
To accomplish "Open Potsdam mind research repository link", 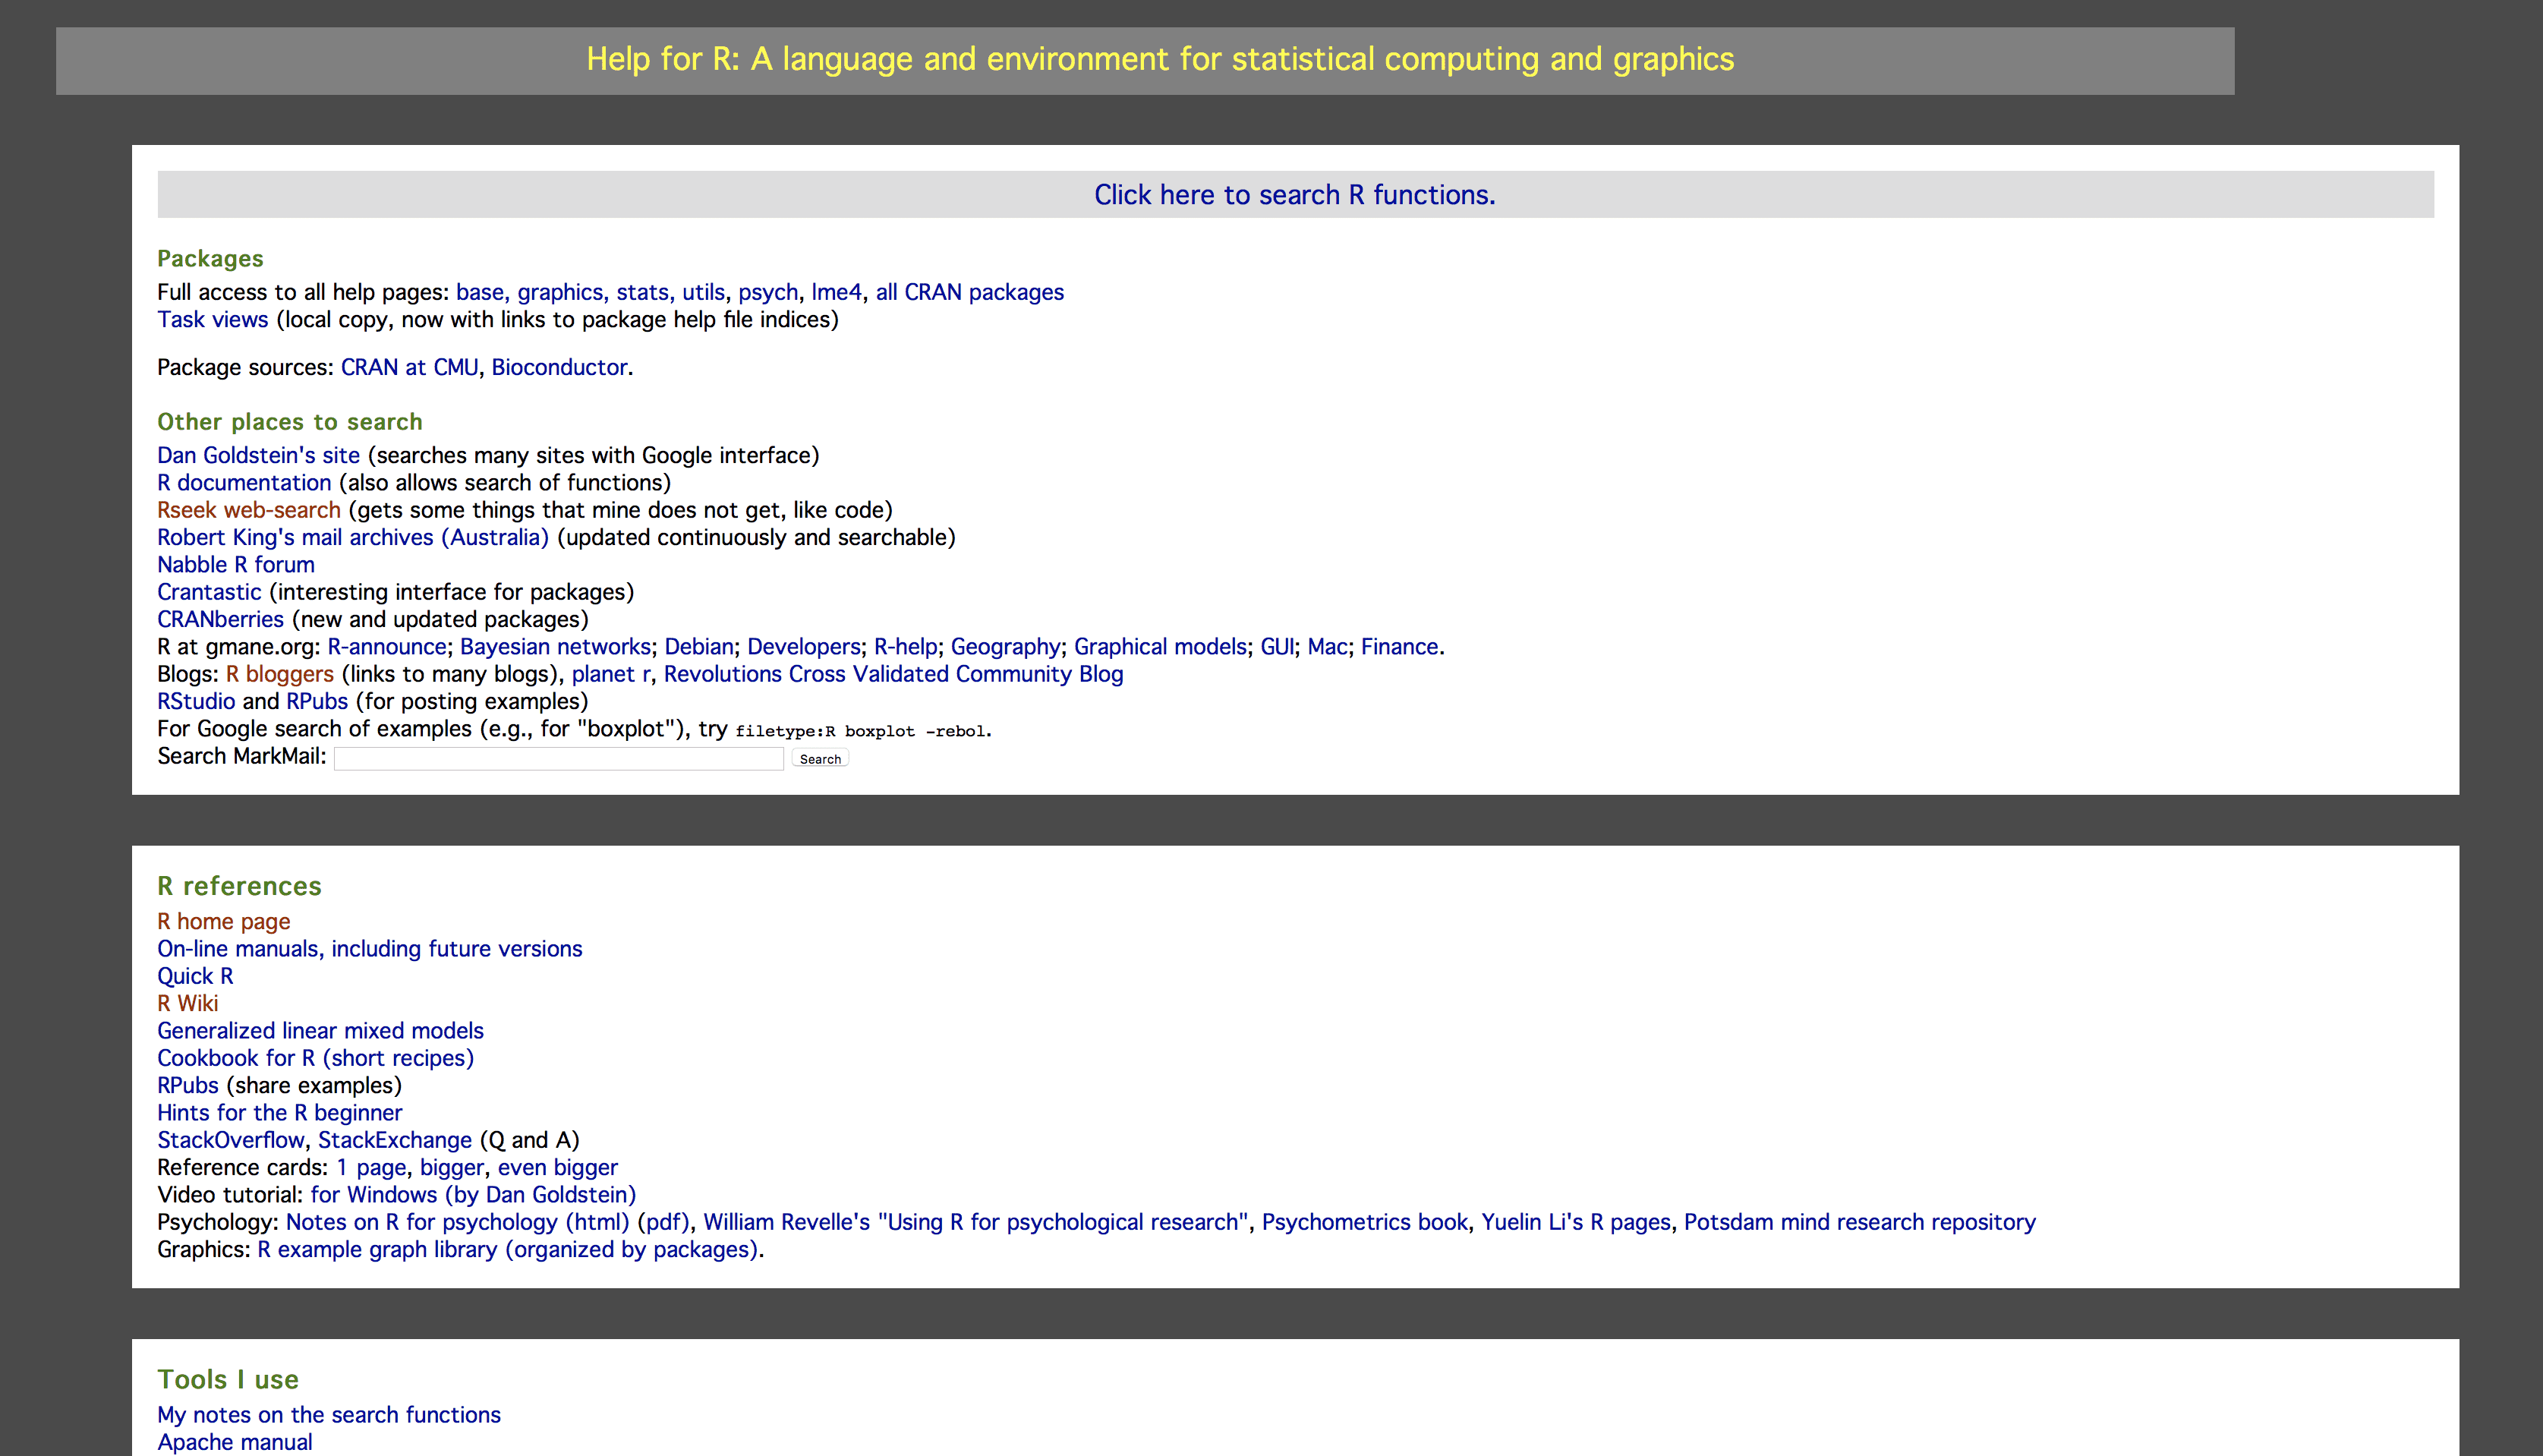I will (x=1860, y=1222).
